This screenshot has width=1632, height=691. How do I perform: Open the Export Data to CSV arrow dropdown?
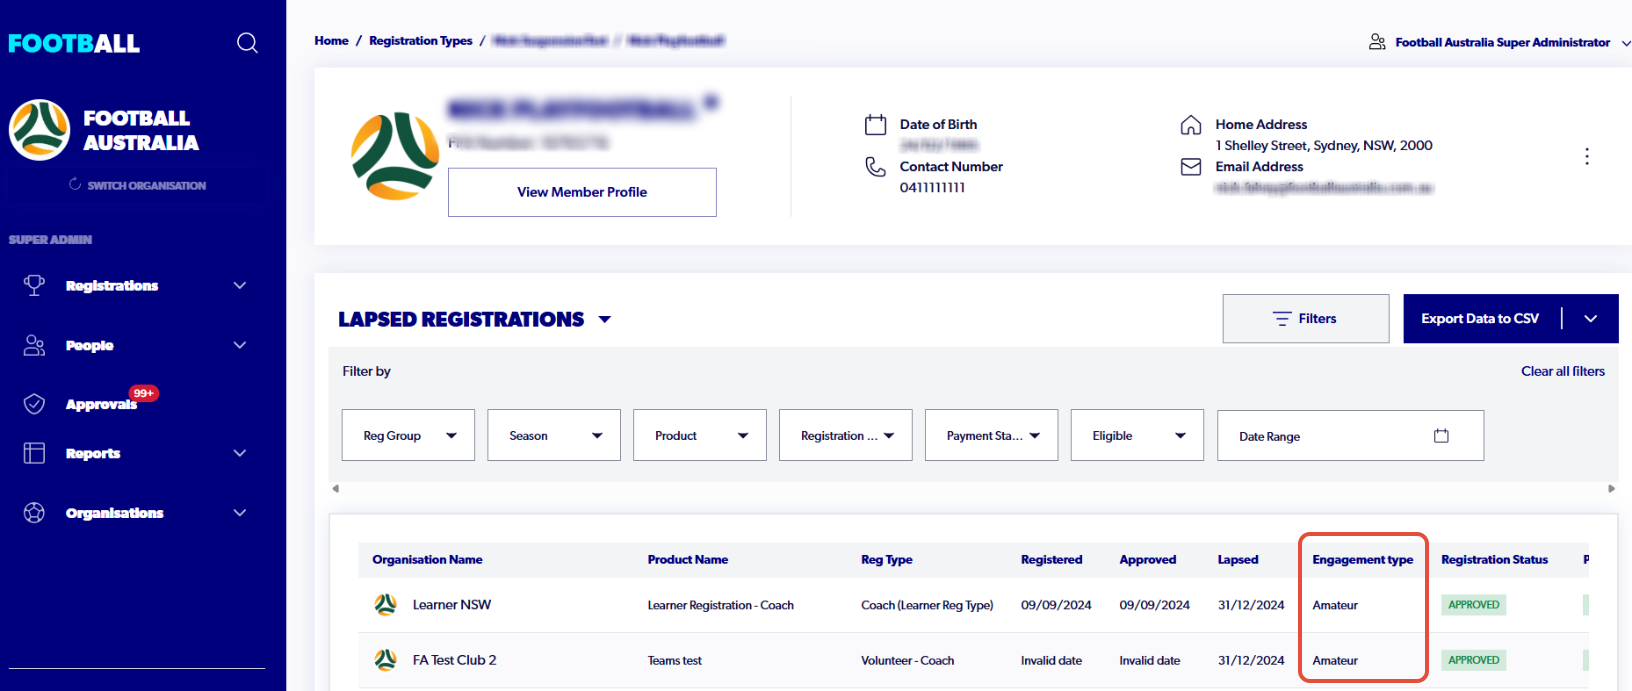pyautogui.click(x=1591, y=319)
